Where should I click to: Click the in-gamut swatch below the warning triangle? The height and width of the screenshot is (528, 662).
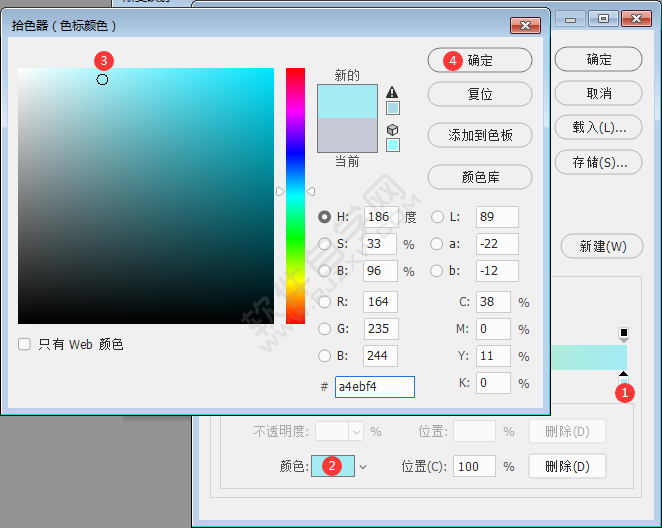(393, 108)
